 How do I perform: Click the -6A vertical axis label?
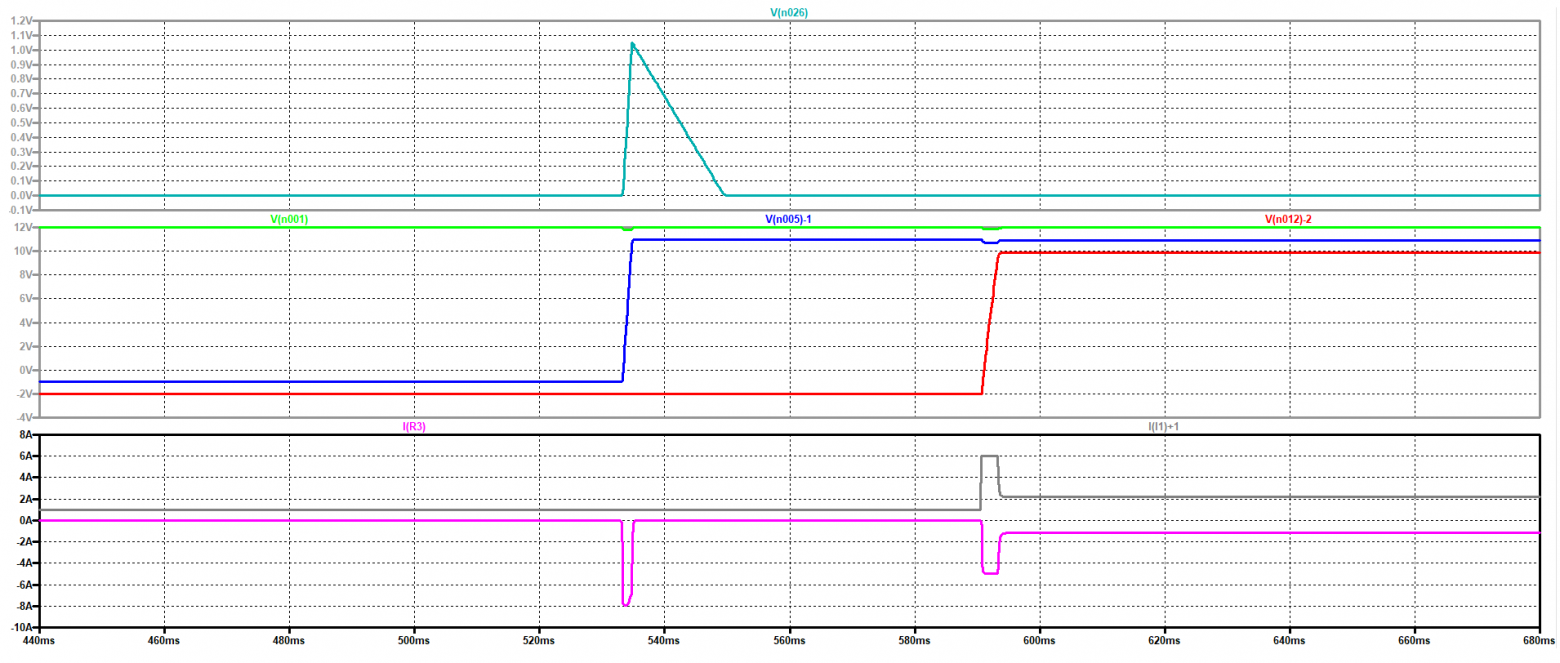click(23, 585)
